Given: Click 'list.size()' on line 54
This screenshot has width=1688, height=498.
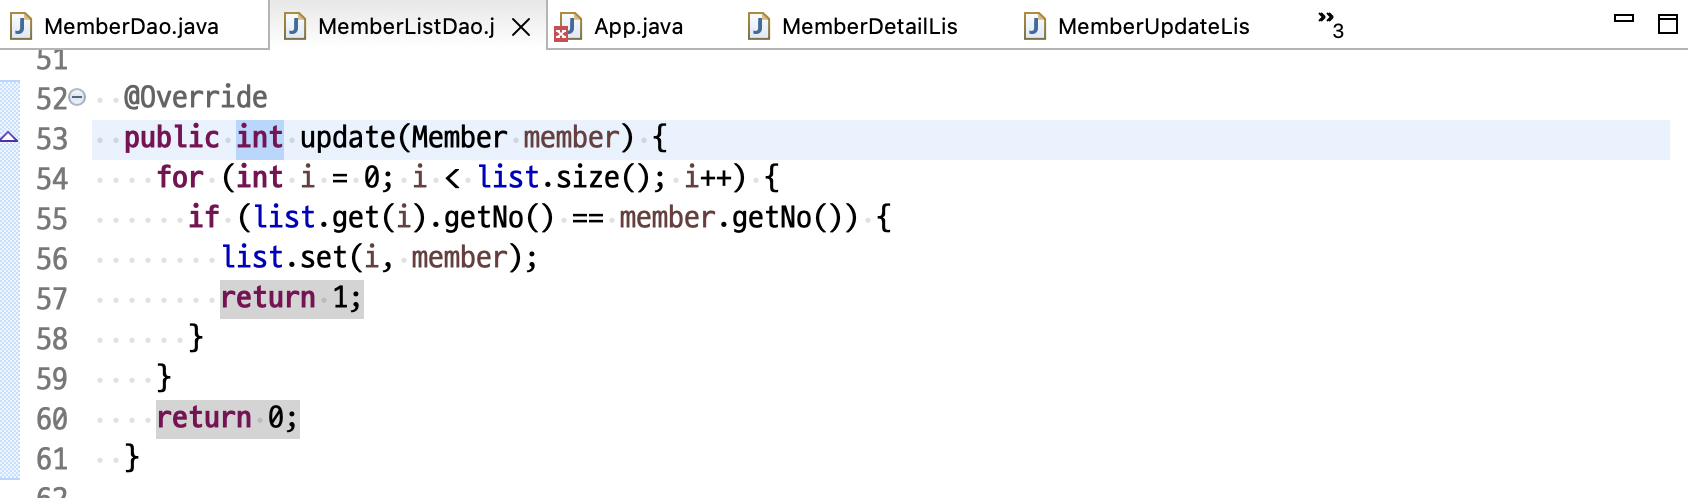Looking at the screenshot, I should coord(563,177).
